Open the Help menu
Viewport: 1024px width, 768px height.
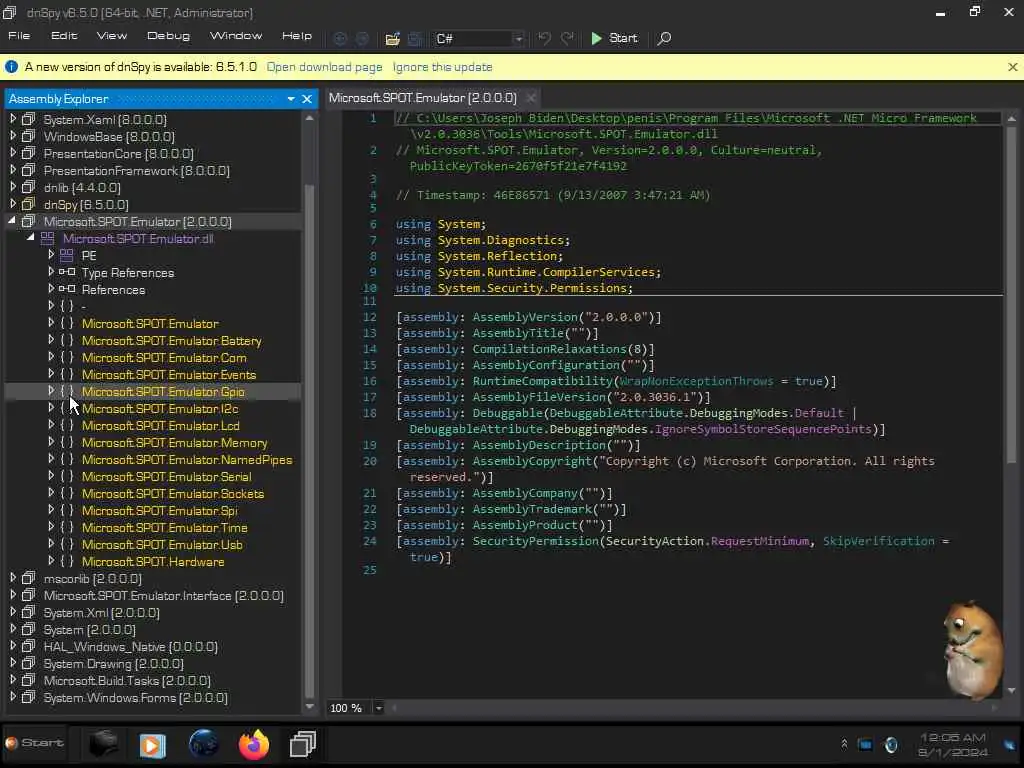tap(296, 36)
